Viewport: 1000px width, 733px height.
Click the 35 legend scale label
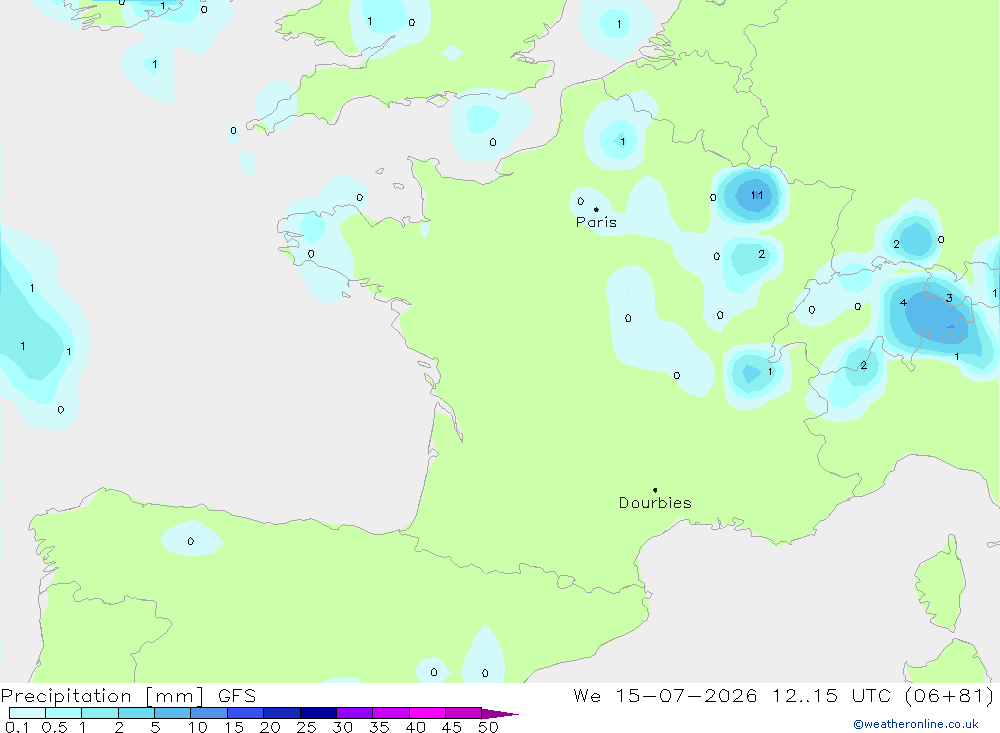pos(379,727)
